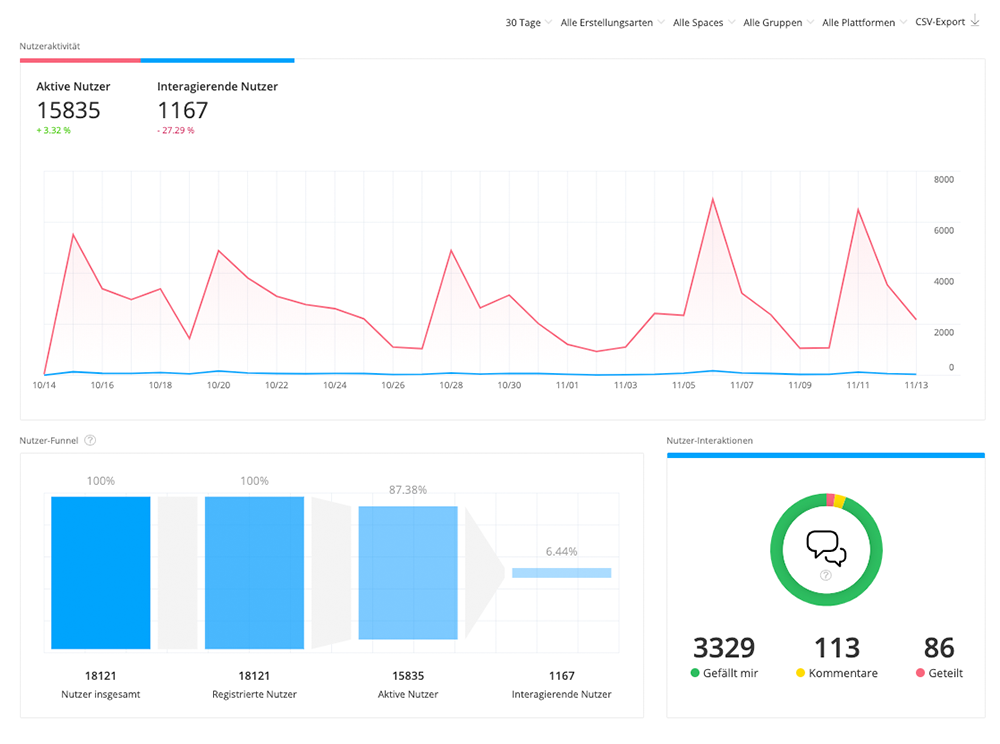Open the Alle Plattformen dropdown
This screenshot has height=744, width=1000.
(864, 22)
